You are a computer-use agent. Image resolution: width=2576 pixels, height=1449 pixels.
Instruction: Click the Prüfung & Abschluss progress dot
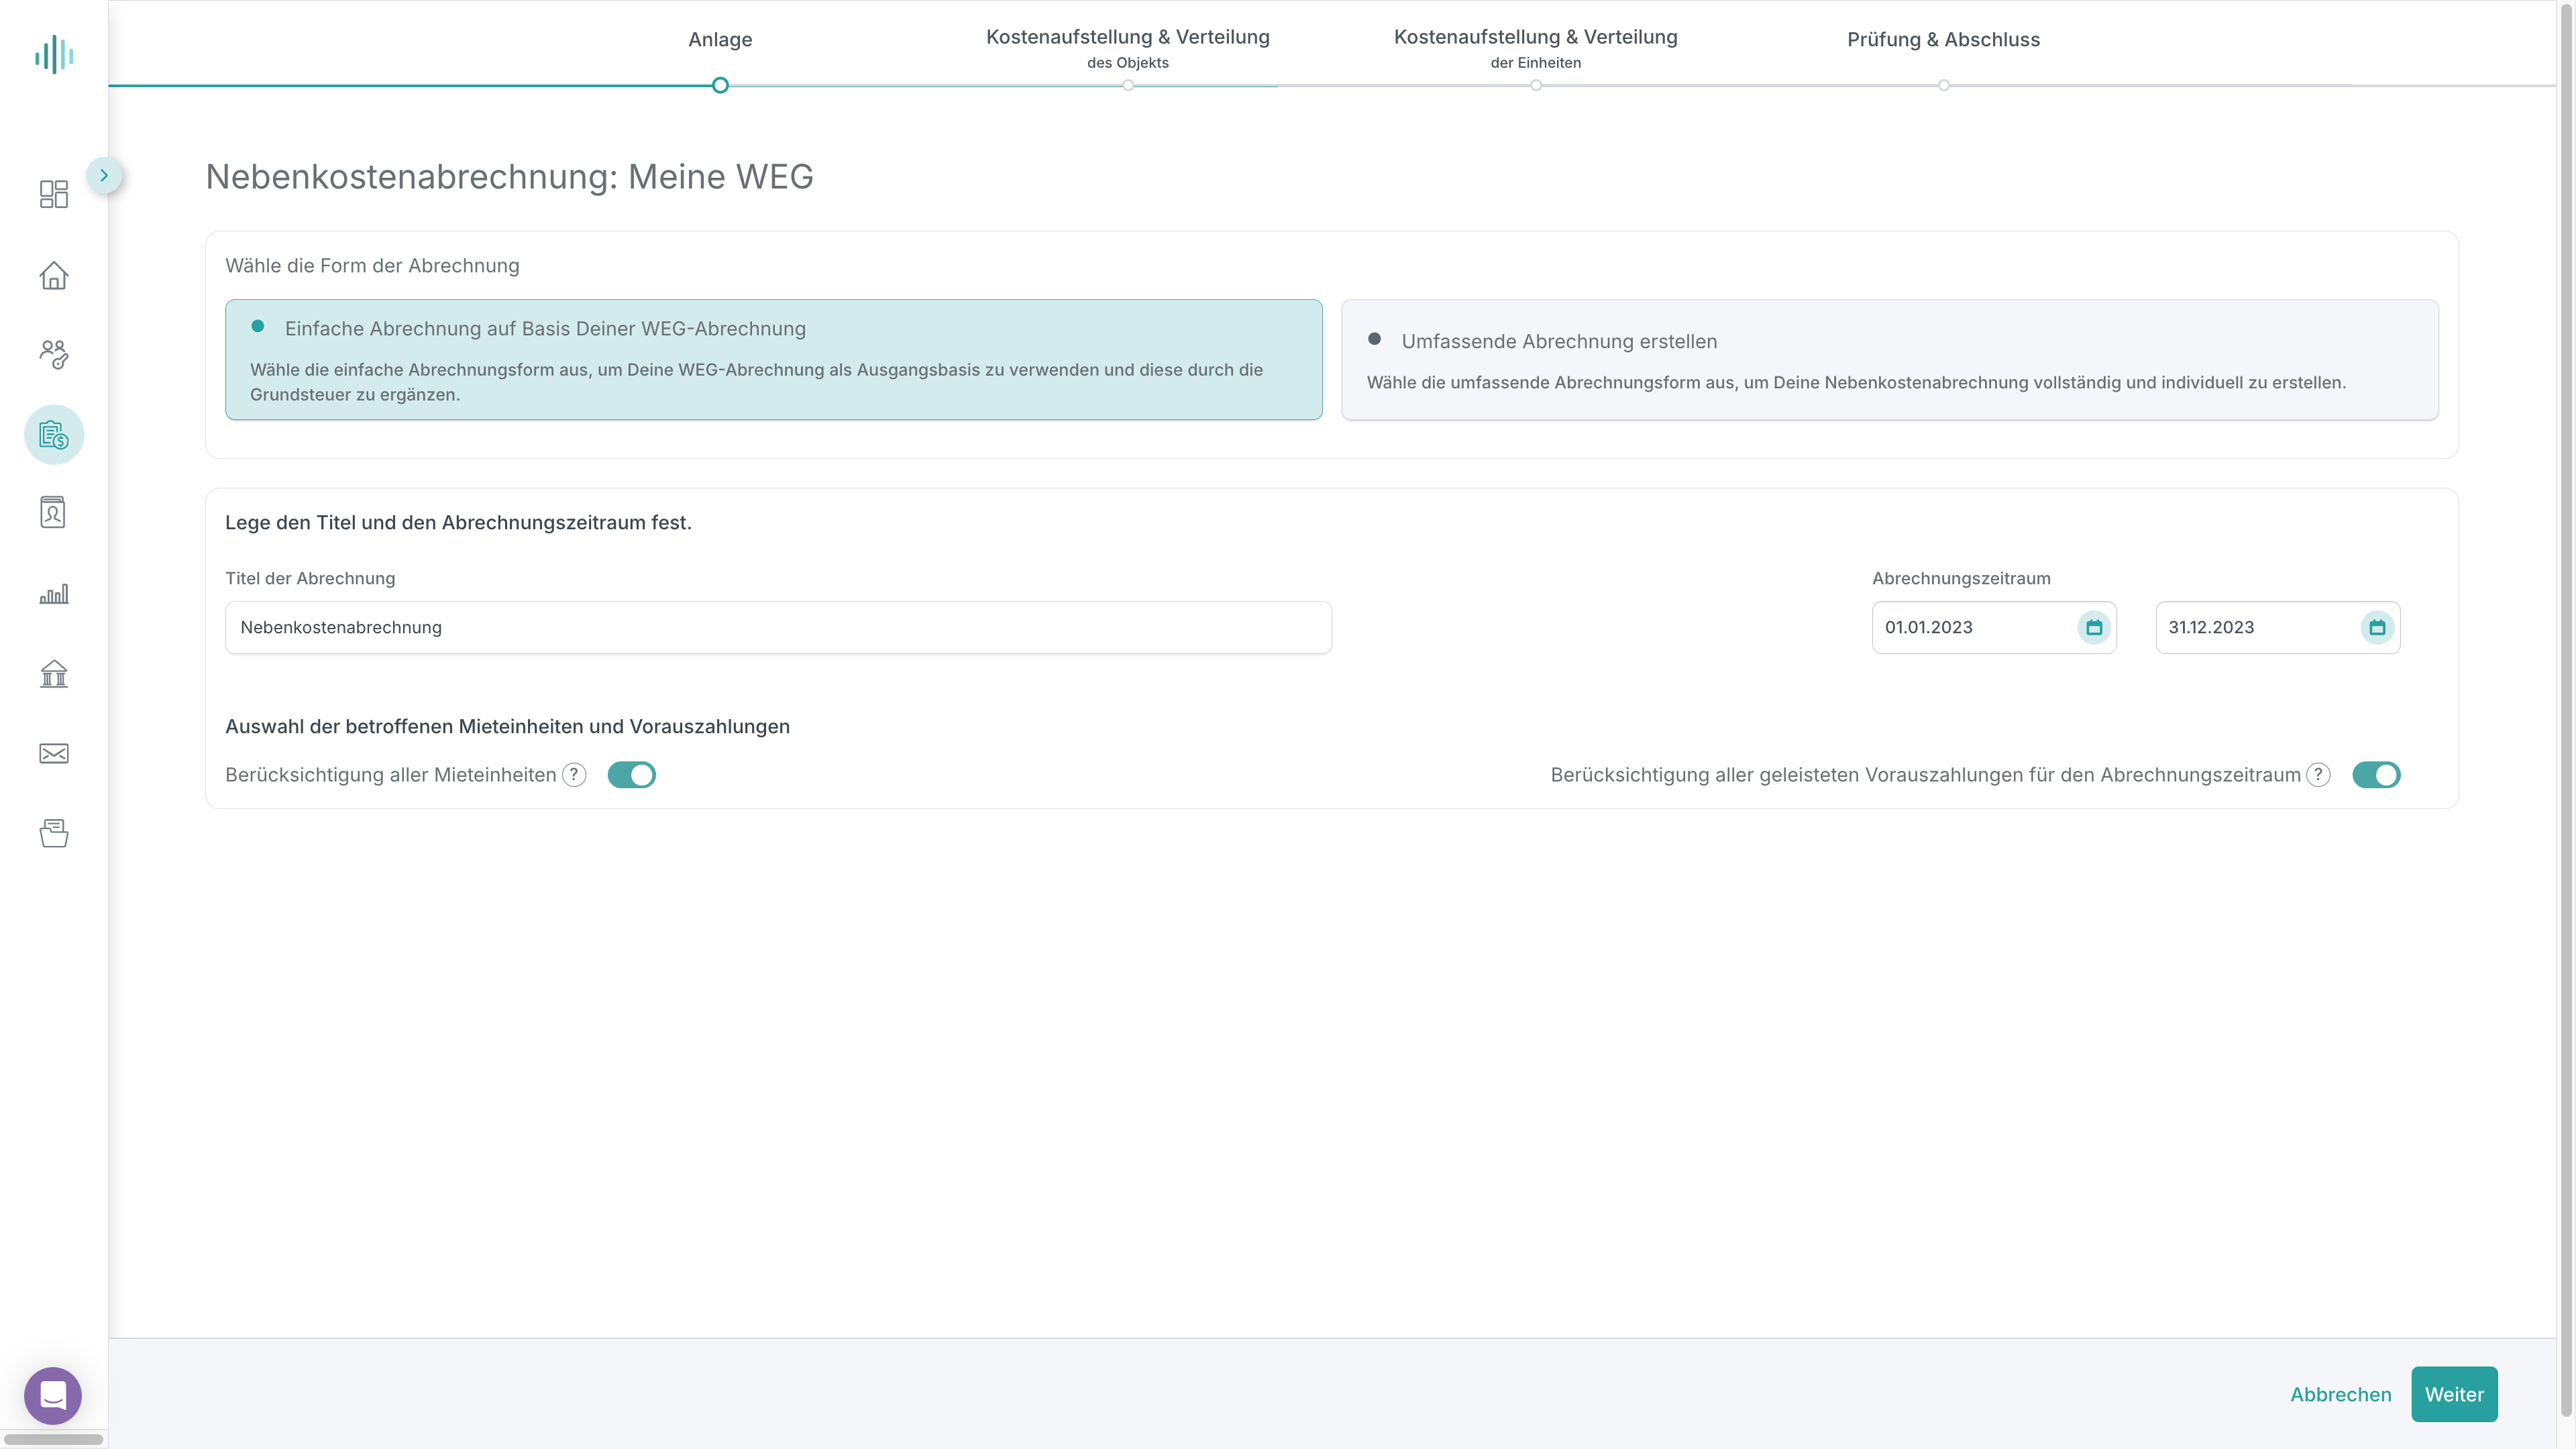click(x=1944, y=86)
